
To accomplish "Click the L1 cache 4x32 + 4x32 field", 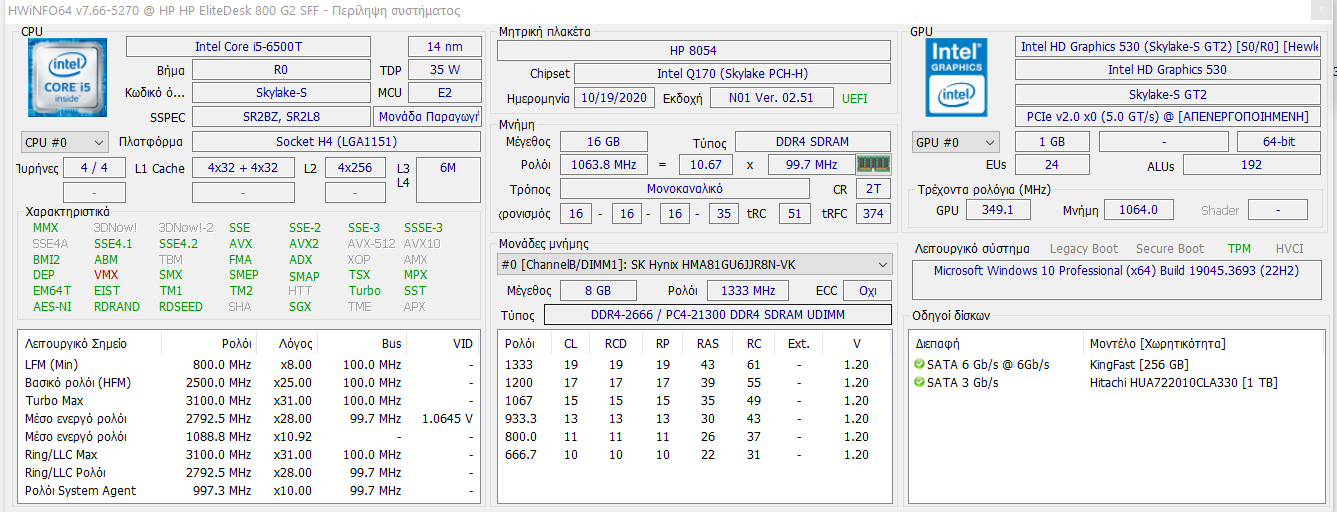I will (x=244, y=168).
